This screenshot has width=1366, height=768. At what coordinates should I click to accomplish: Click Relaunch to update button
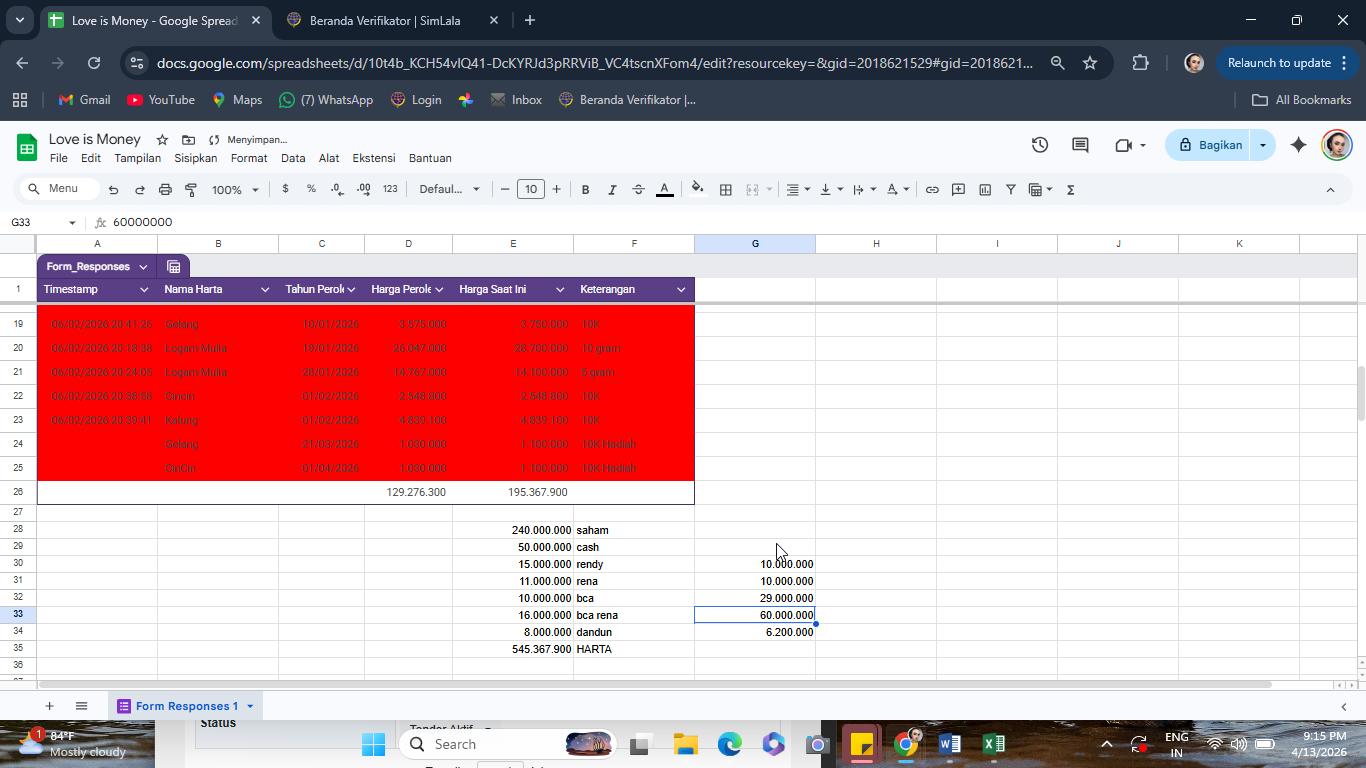[x=1279, y=63]
